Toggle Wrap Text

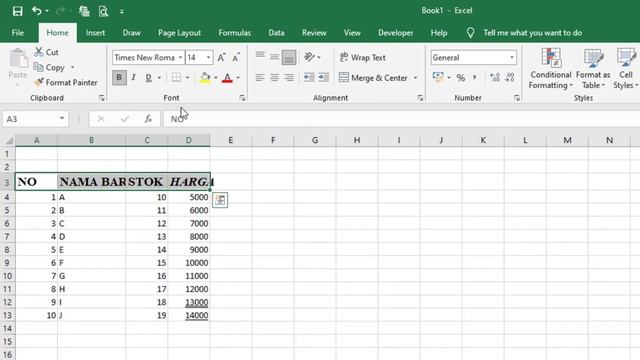click(362, 58)
